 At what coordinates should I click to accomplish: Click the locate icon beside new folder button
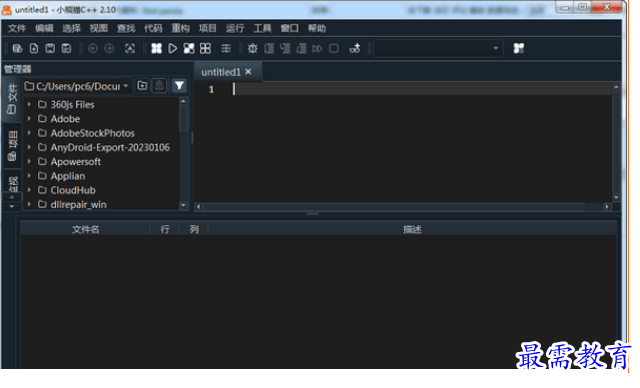click(159, 86)
